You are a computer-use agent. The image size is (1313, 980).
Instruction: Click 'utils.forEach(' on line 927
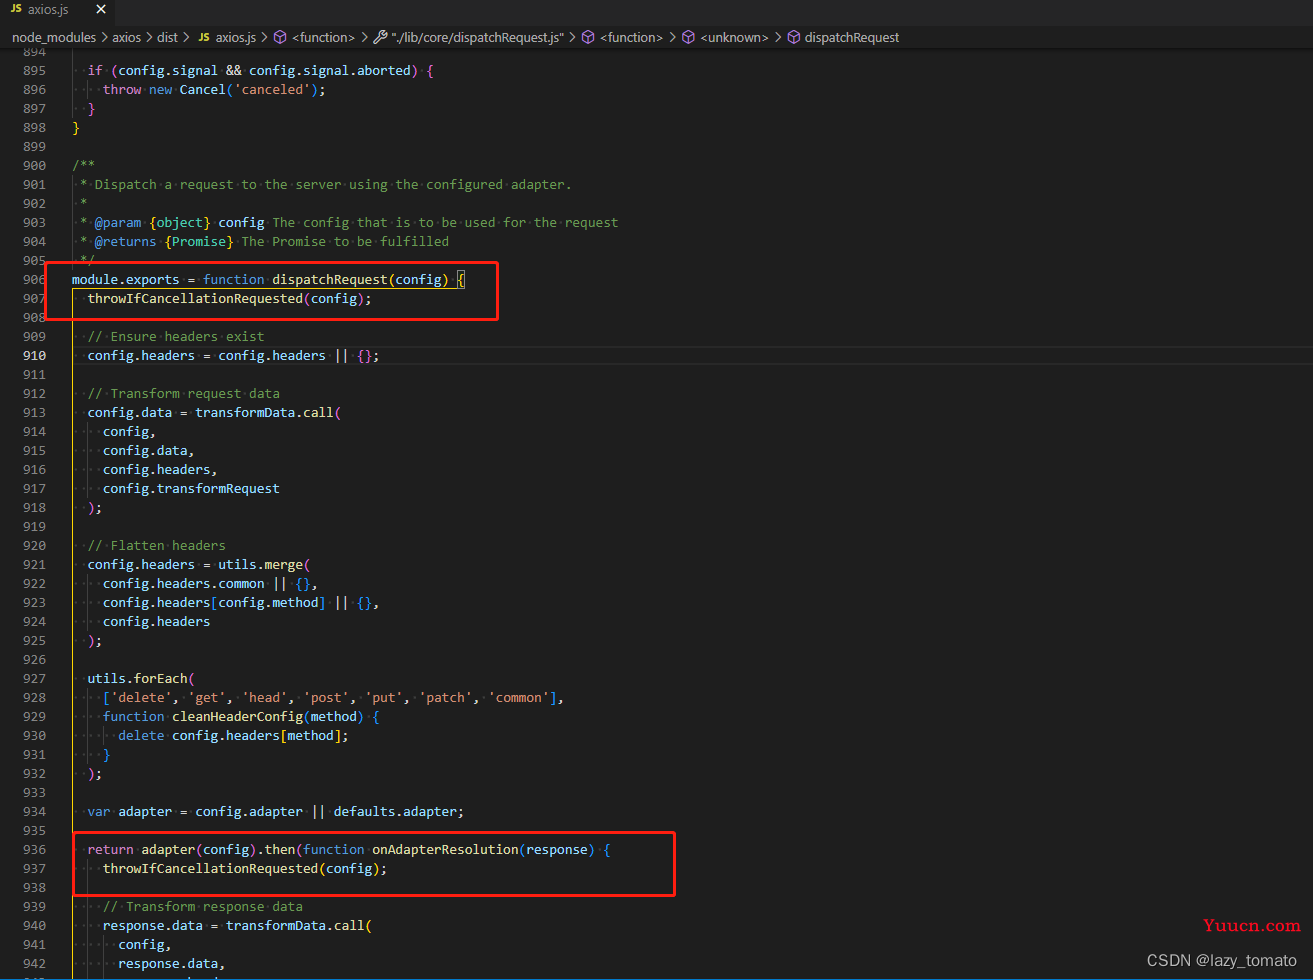pyautogui.click(x=141, y=678)
